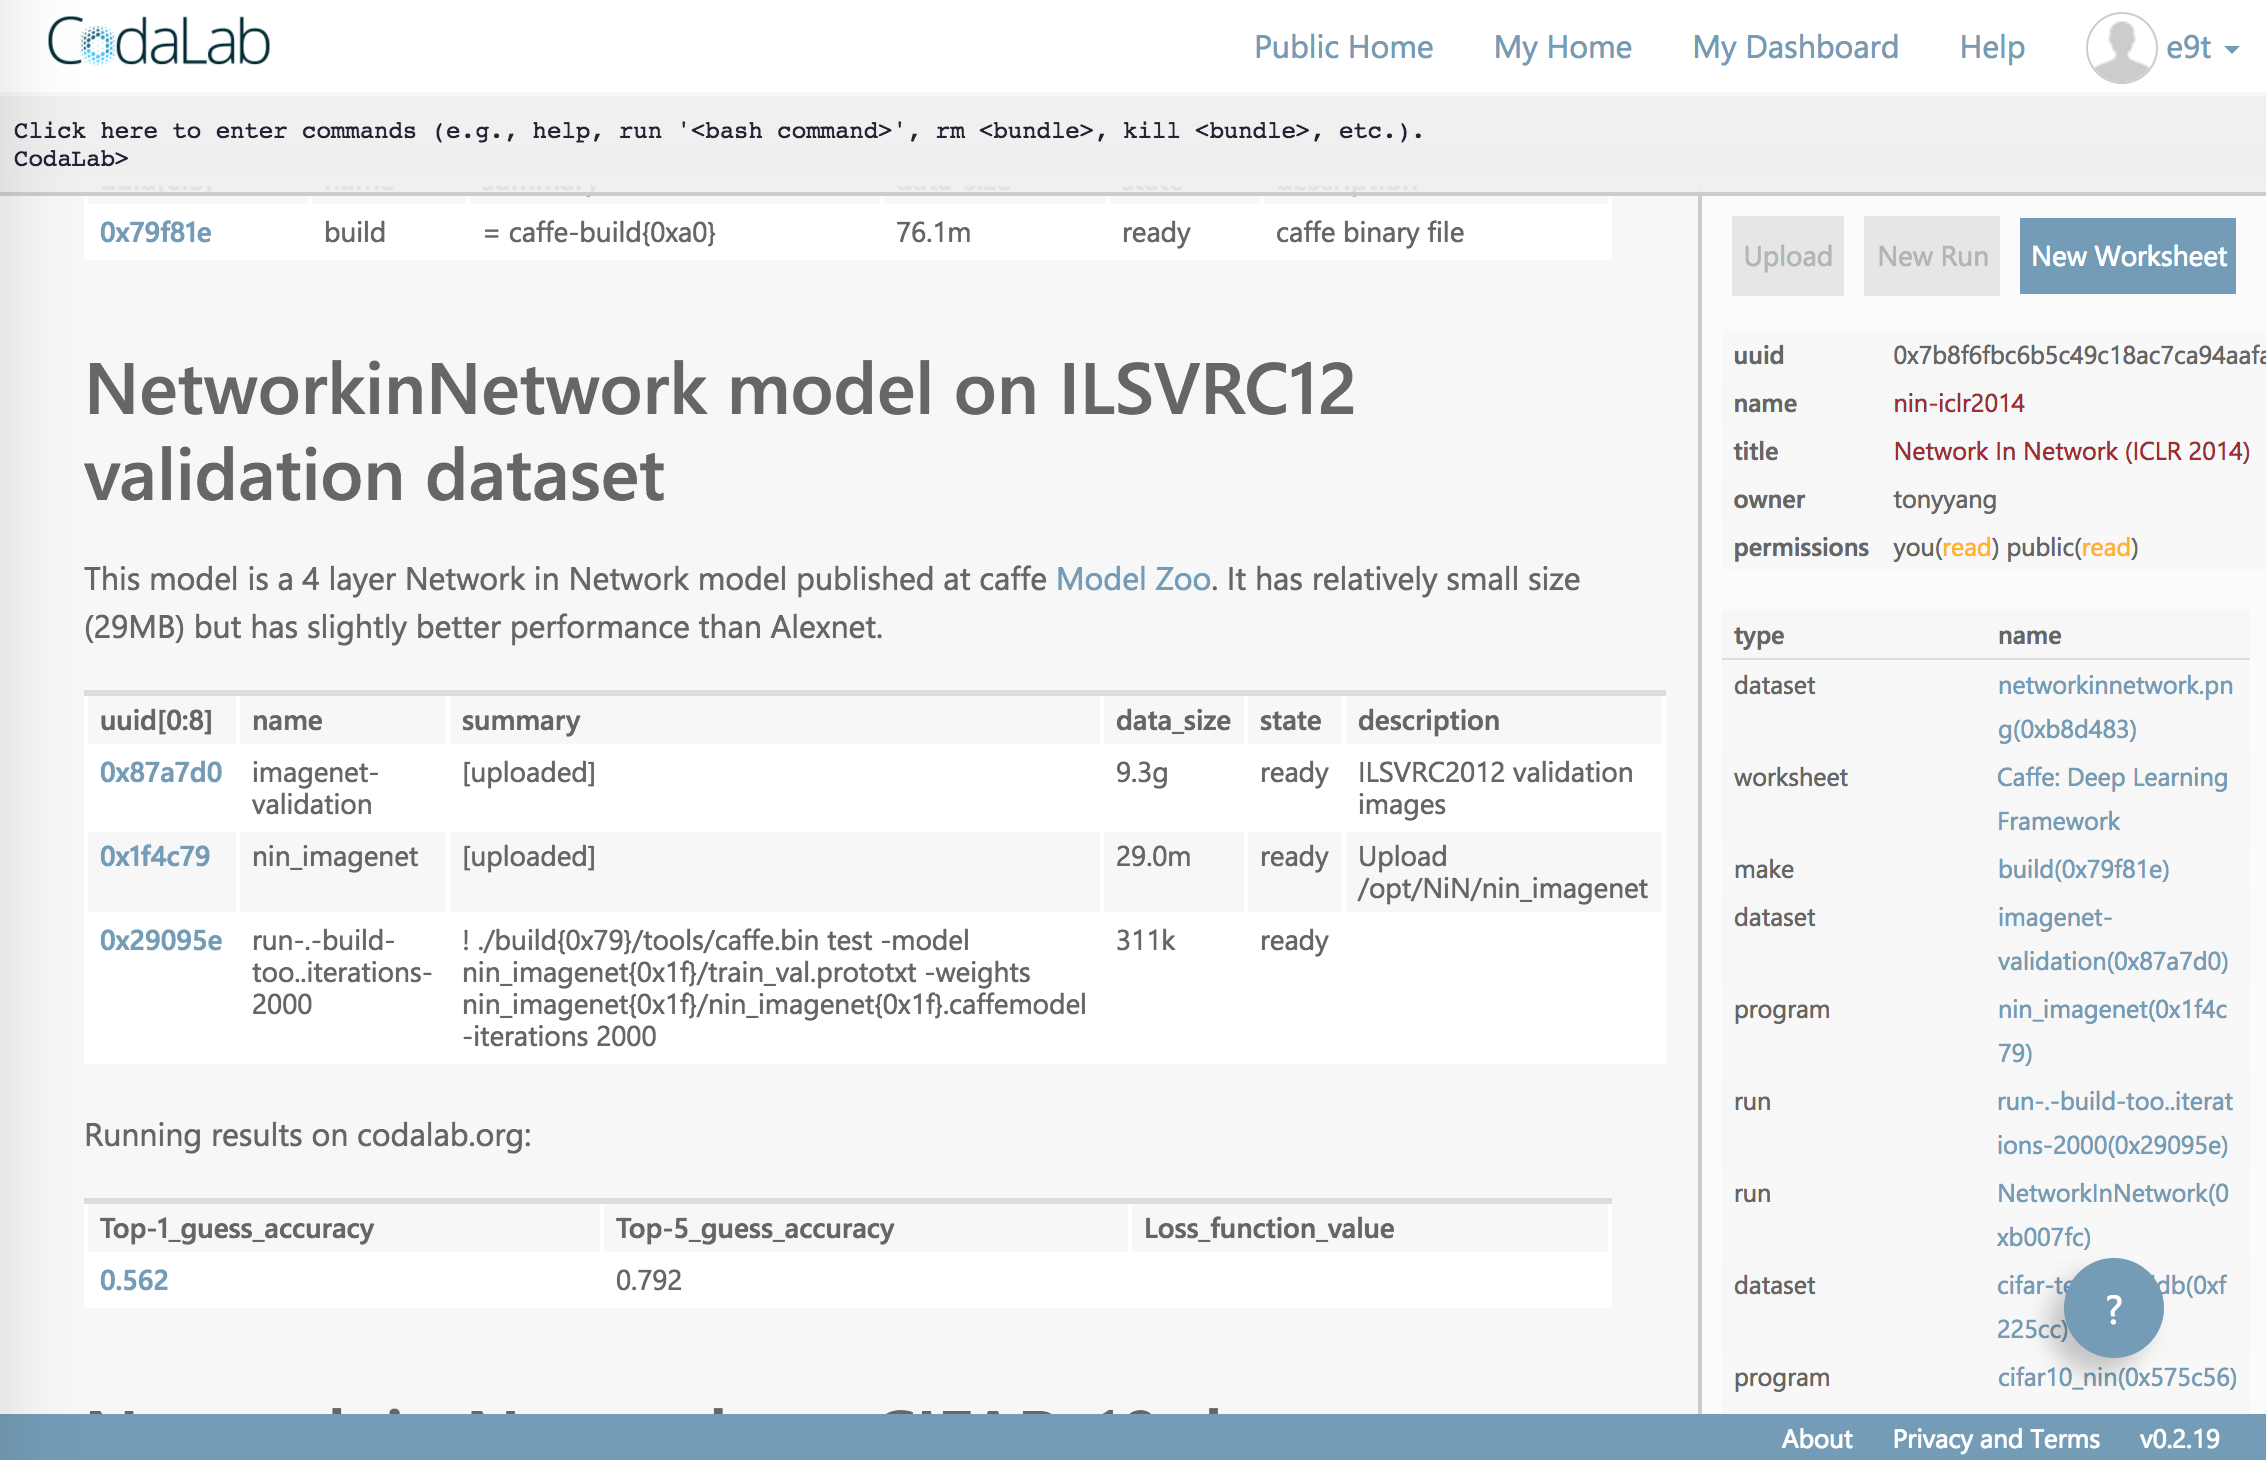Open build(0x79f81e) in sidebar

tap(2083, 869)
